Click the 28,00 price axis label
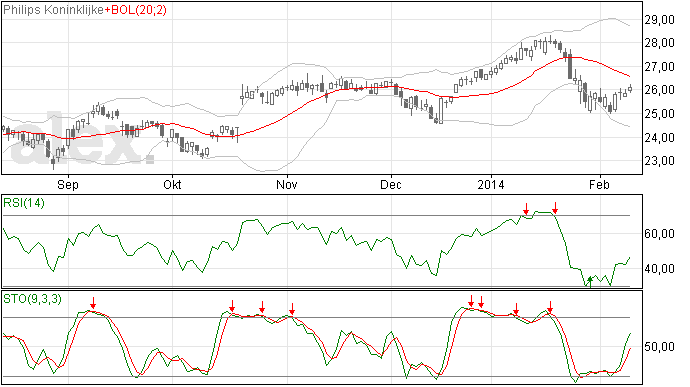Viewport: 690px width, 387px height. pos(660,43)
